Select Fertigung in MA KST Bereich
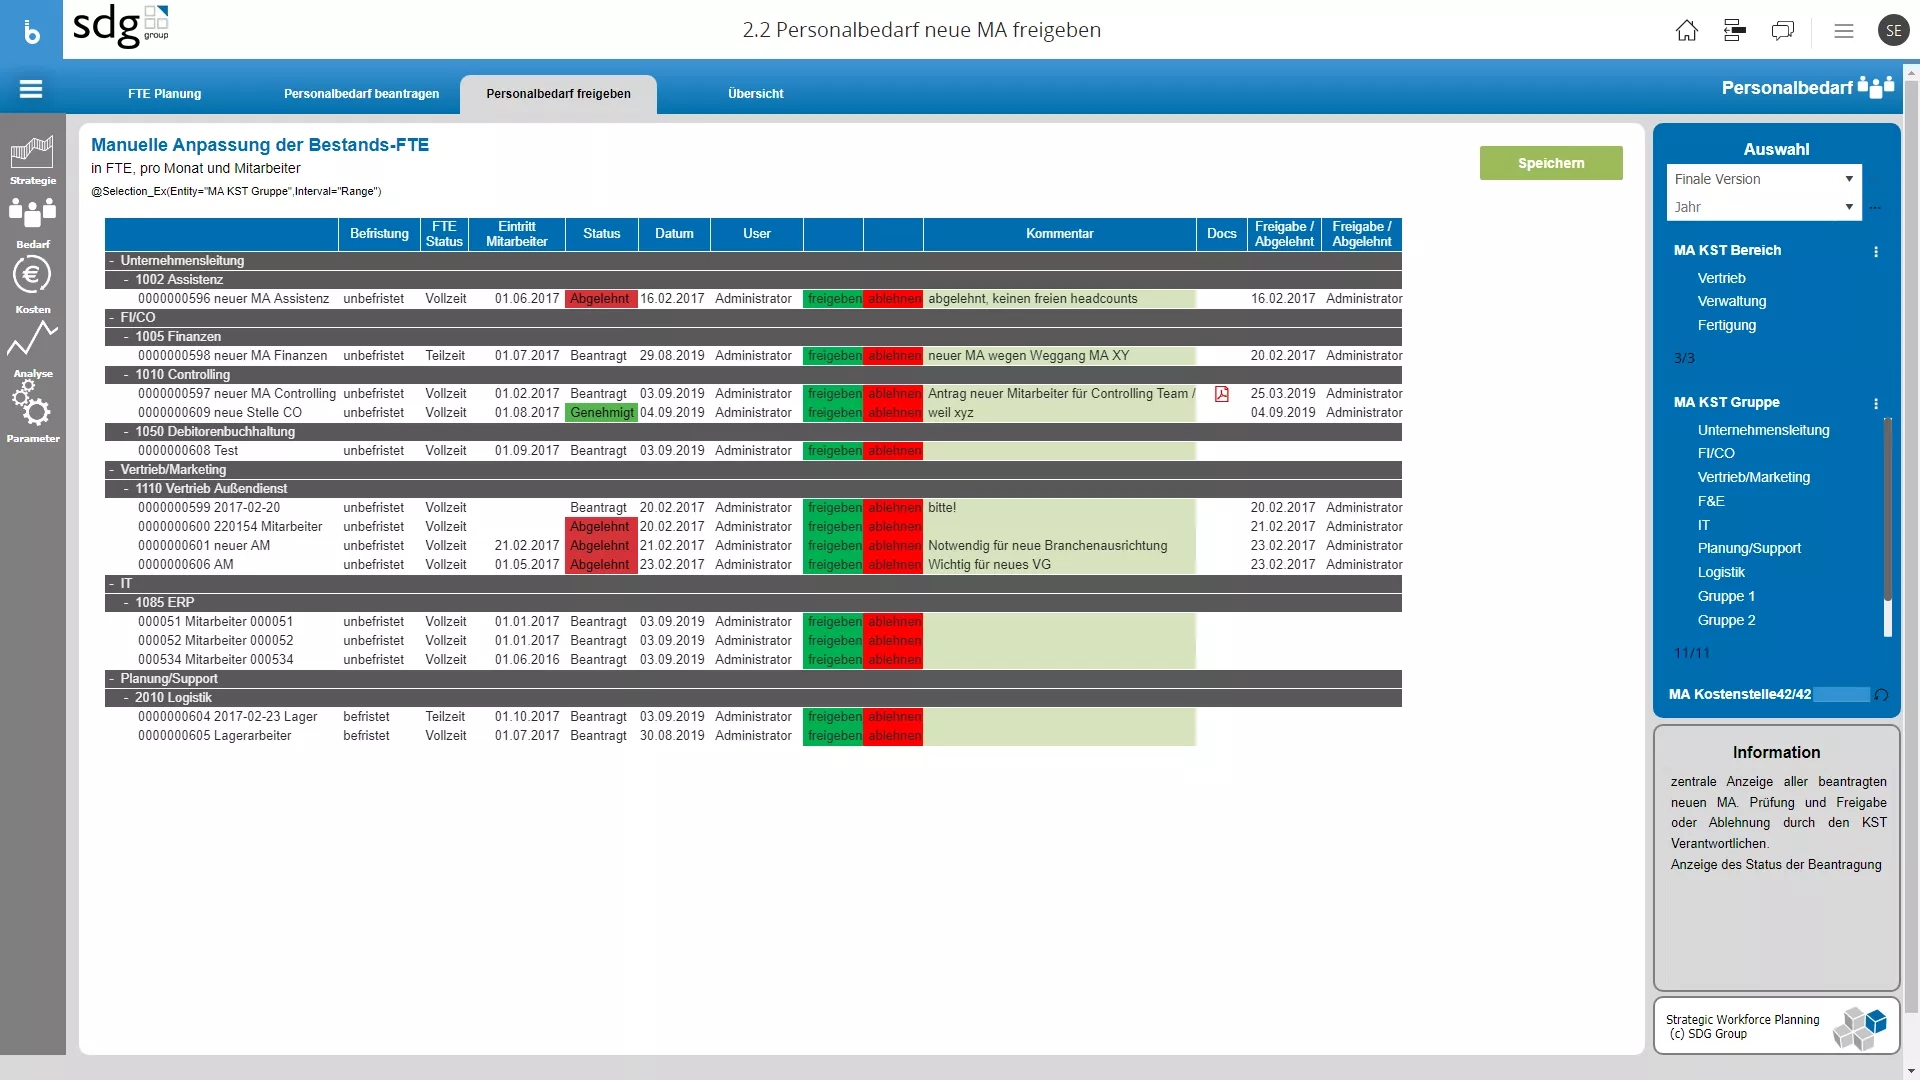Image resolution: width=1920 pixels, height=1080 pixels. click(1726, 325)
